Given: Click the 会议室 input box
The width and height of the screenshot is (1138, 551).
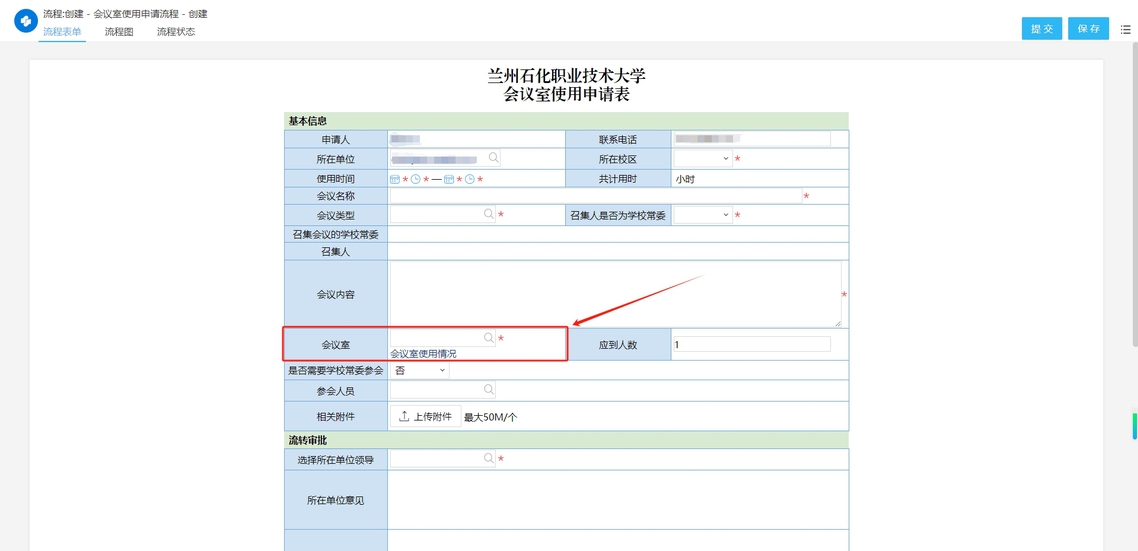Looking at the screenshot, I should (x=443, y=338).
